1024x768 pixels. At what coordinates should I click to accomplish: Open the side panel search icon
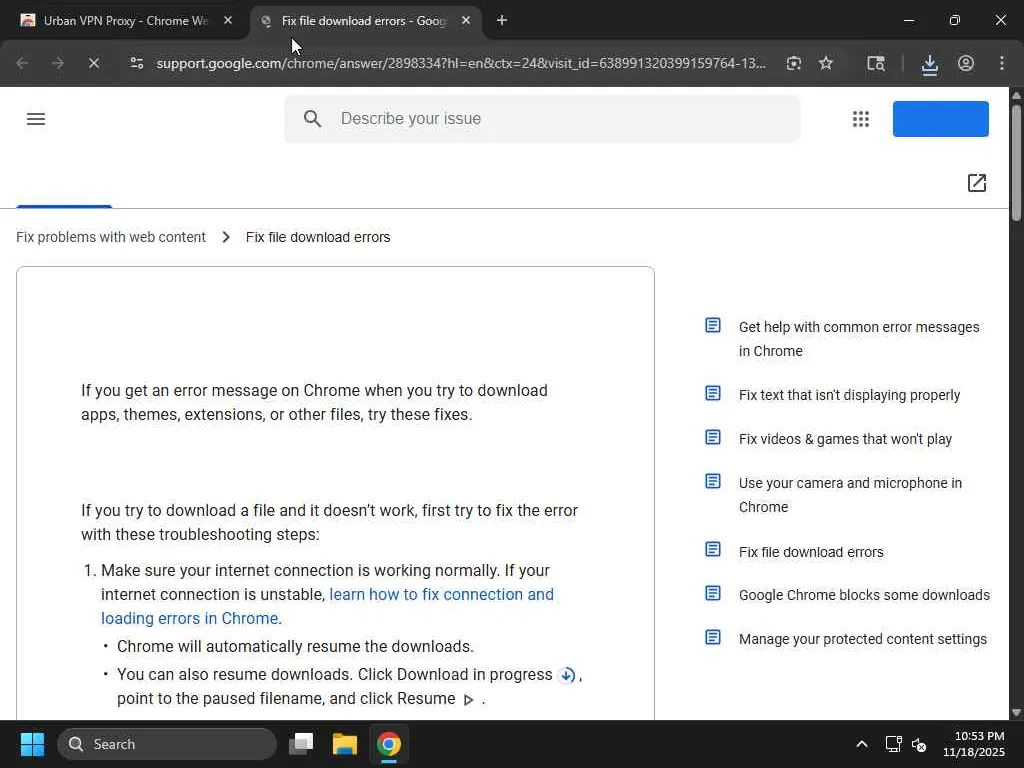coord(876,63)
